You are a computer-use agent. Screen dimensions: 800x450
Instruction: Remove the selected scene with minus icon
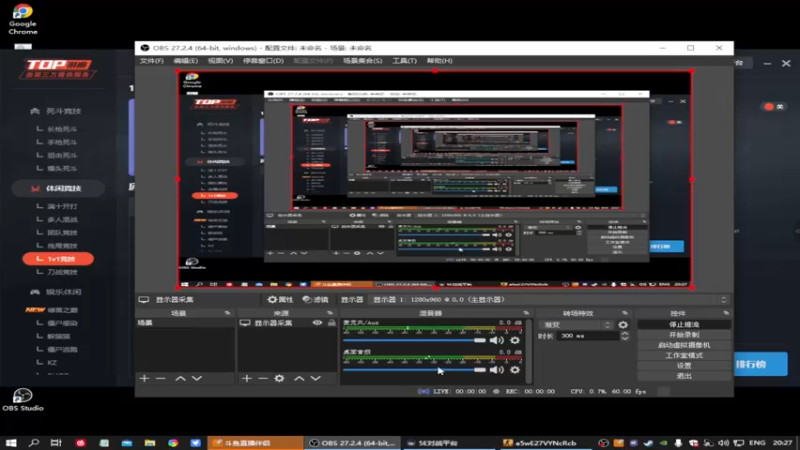(161, 378)
